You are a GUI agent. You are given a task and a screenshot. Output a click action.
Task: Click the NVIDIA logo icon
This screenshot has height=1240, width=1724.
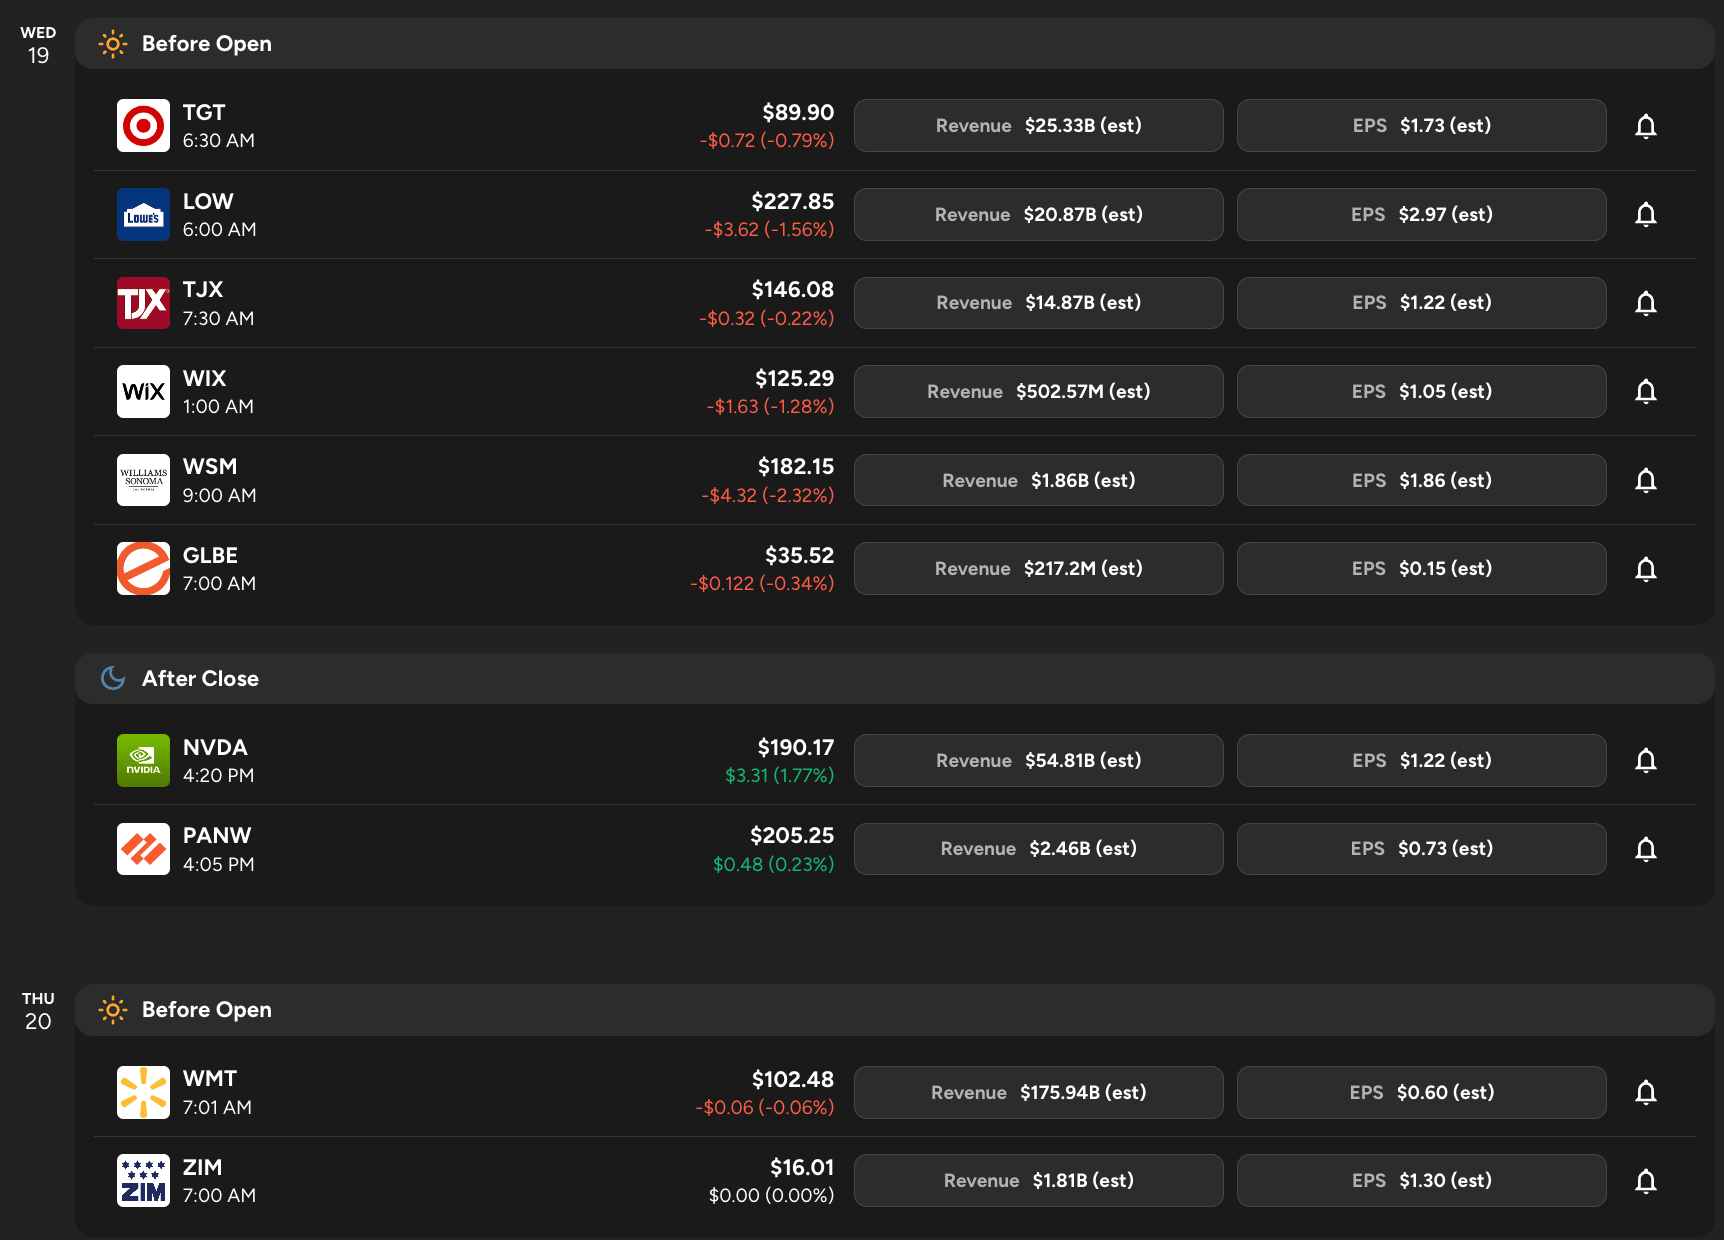tap(143, 760)
